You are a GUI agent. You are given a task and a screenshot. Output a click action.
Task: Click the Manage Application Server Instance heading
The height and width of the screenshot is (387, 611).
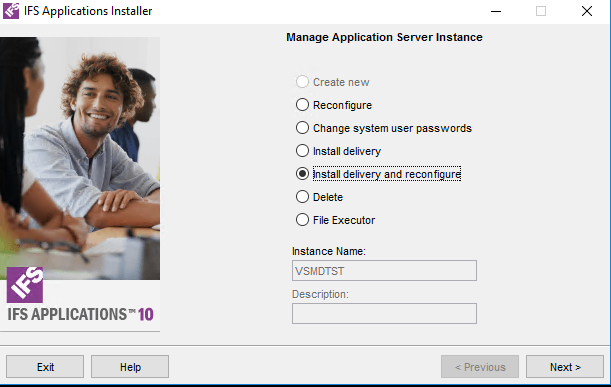click(x=384, y=37)
